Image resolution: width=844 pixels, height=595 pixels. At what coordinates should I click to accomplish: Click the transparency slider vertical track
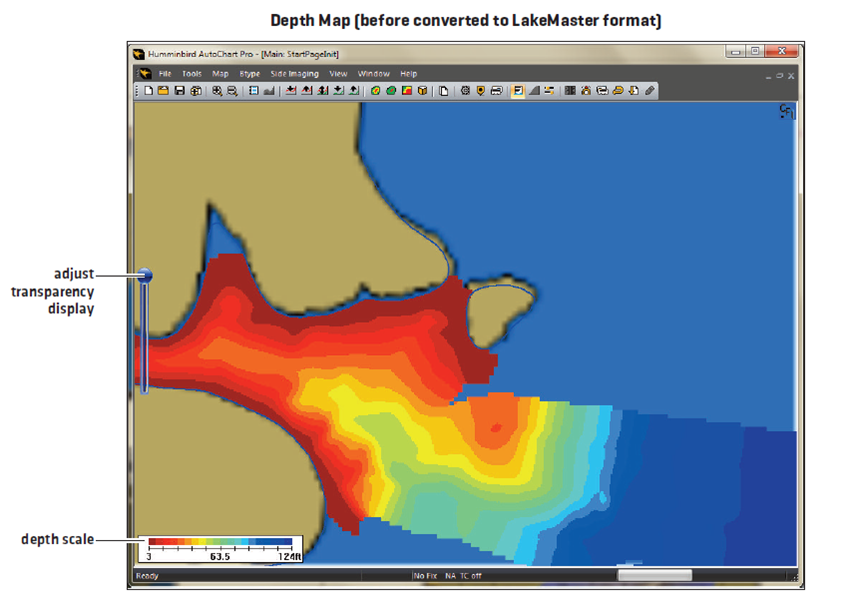144,339
